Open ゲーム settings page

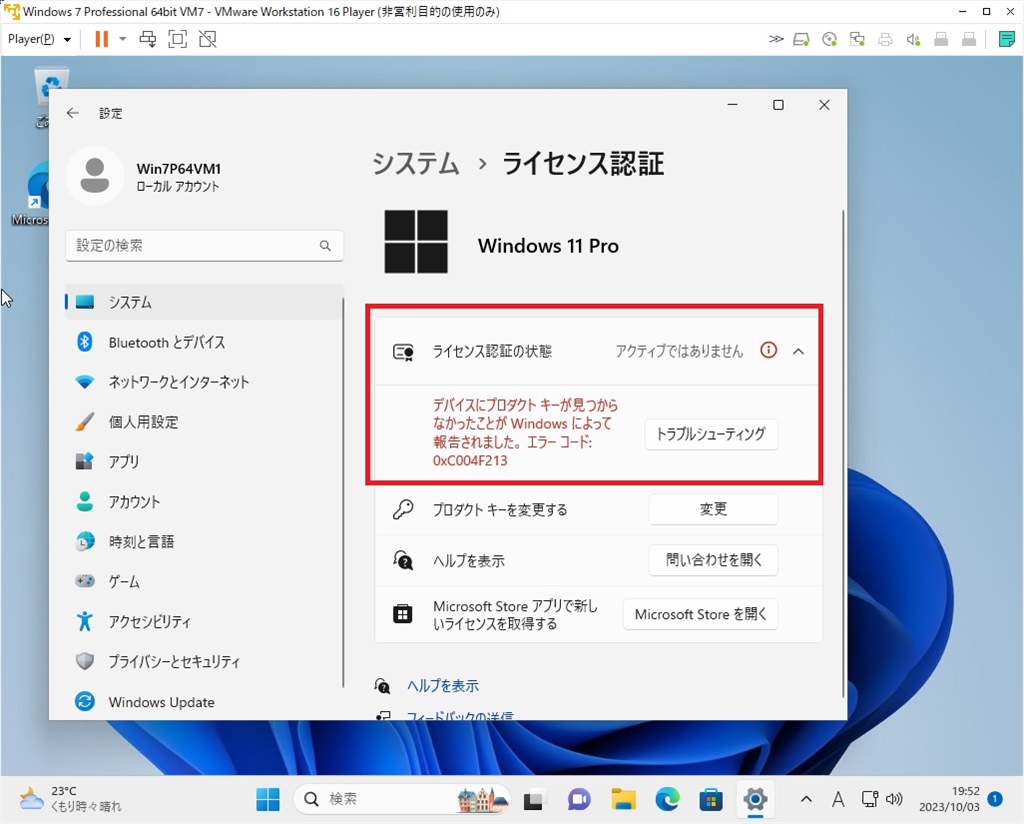[204, 581]
